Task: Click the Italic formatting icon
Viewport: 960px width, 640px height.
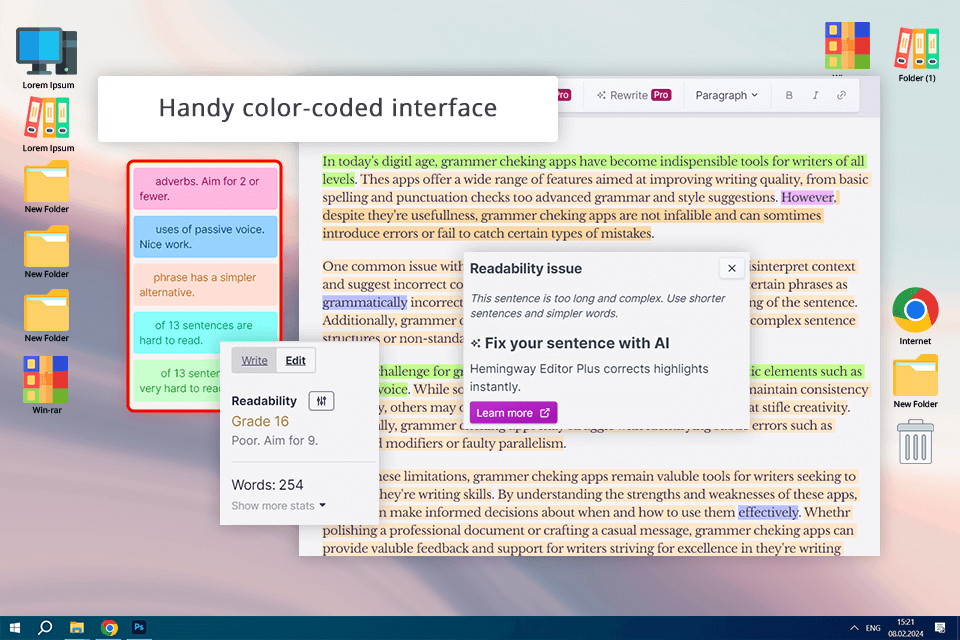Action: [x=815, y=96]
